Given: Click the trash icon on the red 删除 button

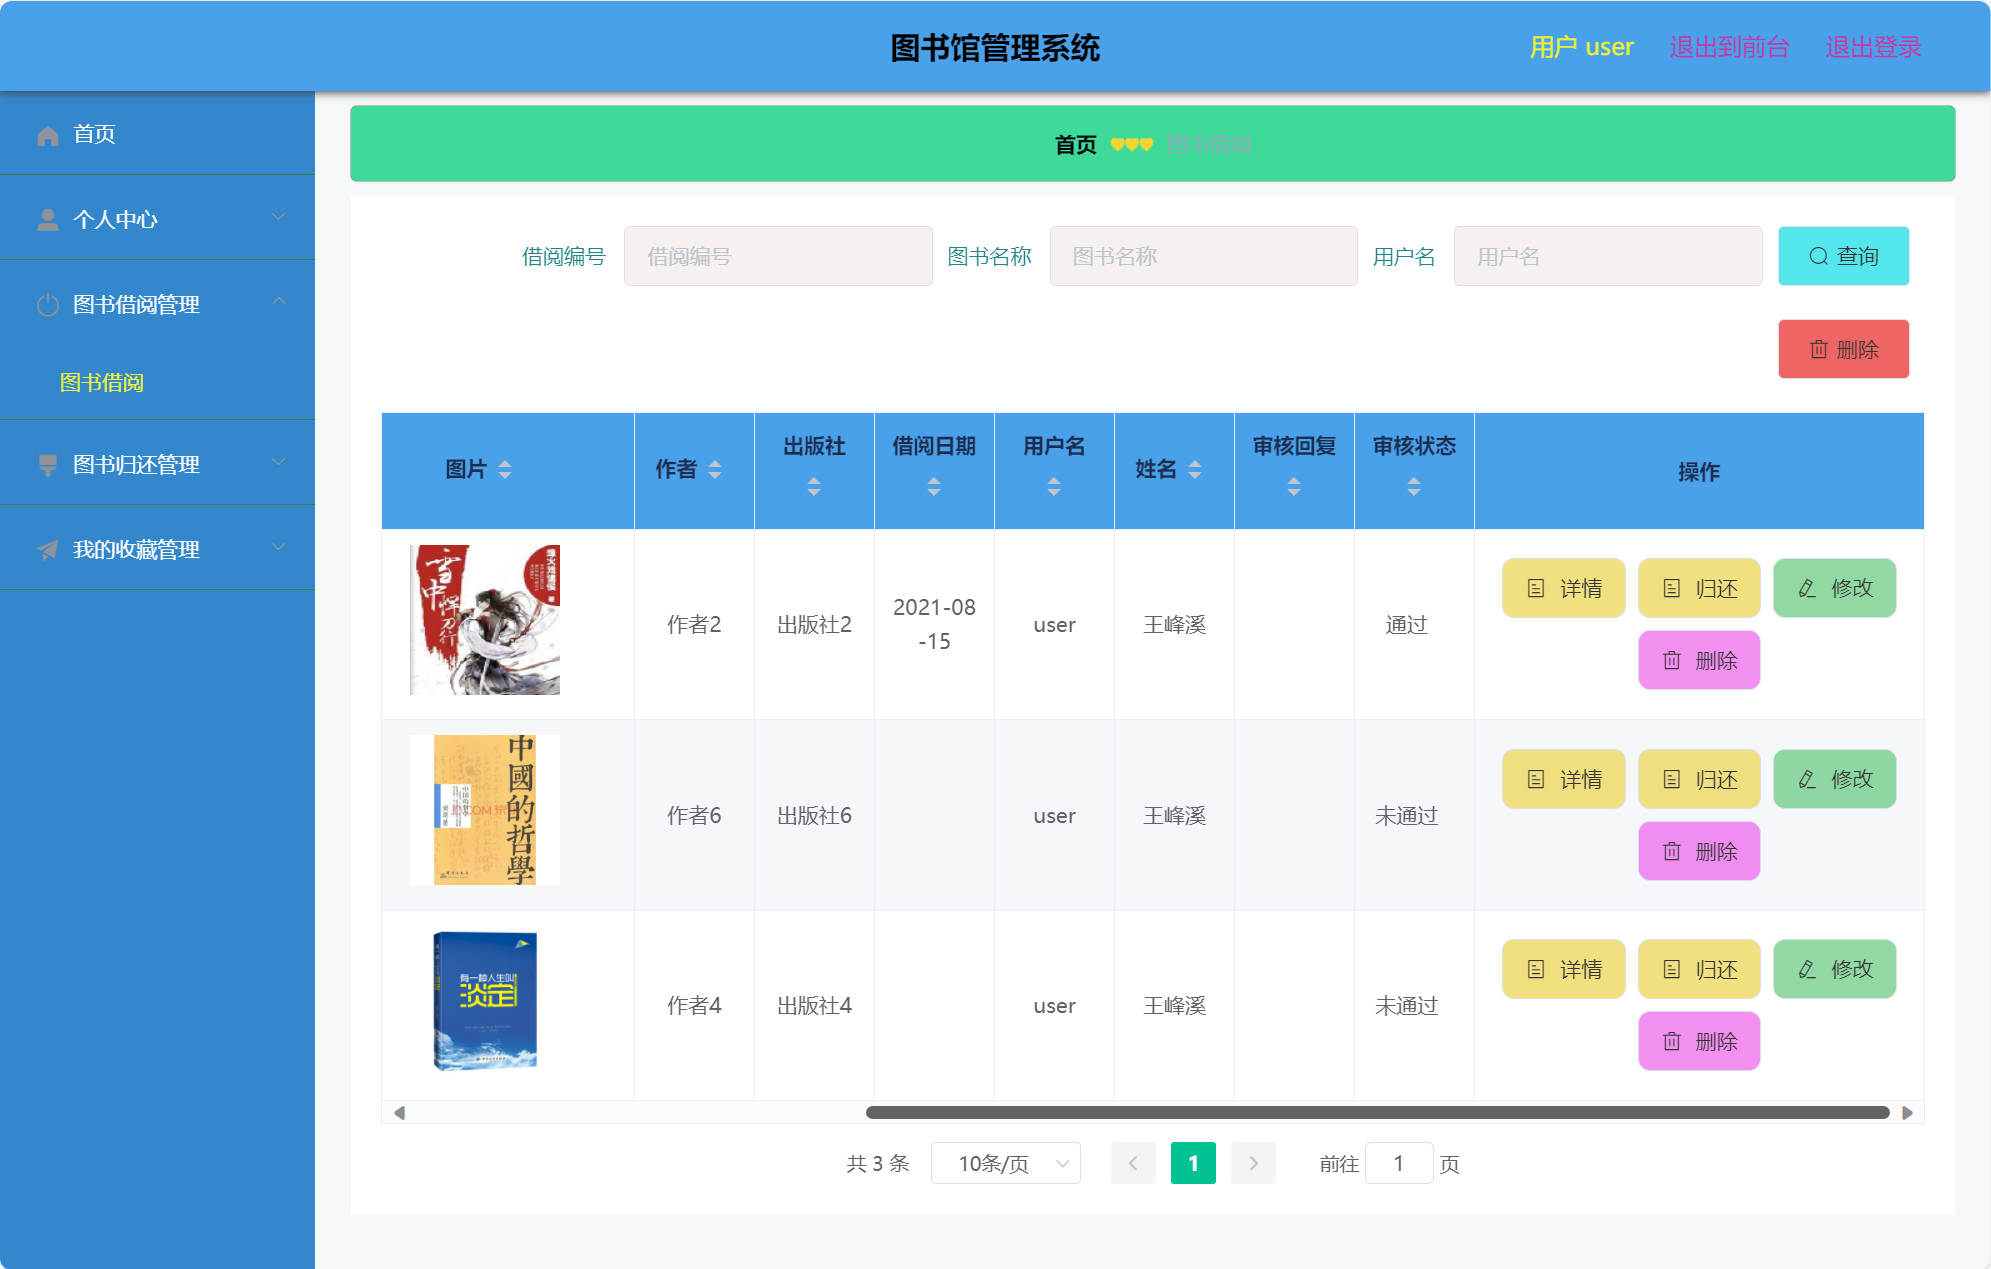Looking at the screenshot, I should pos(1819,349).
